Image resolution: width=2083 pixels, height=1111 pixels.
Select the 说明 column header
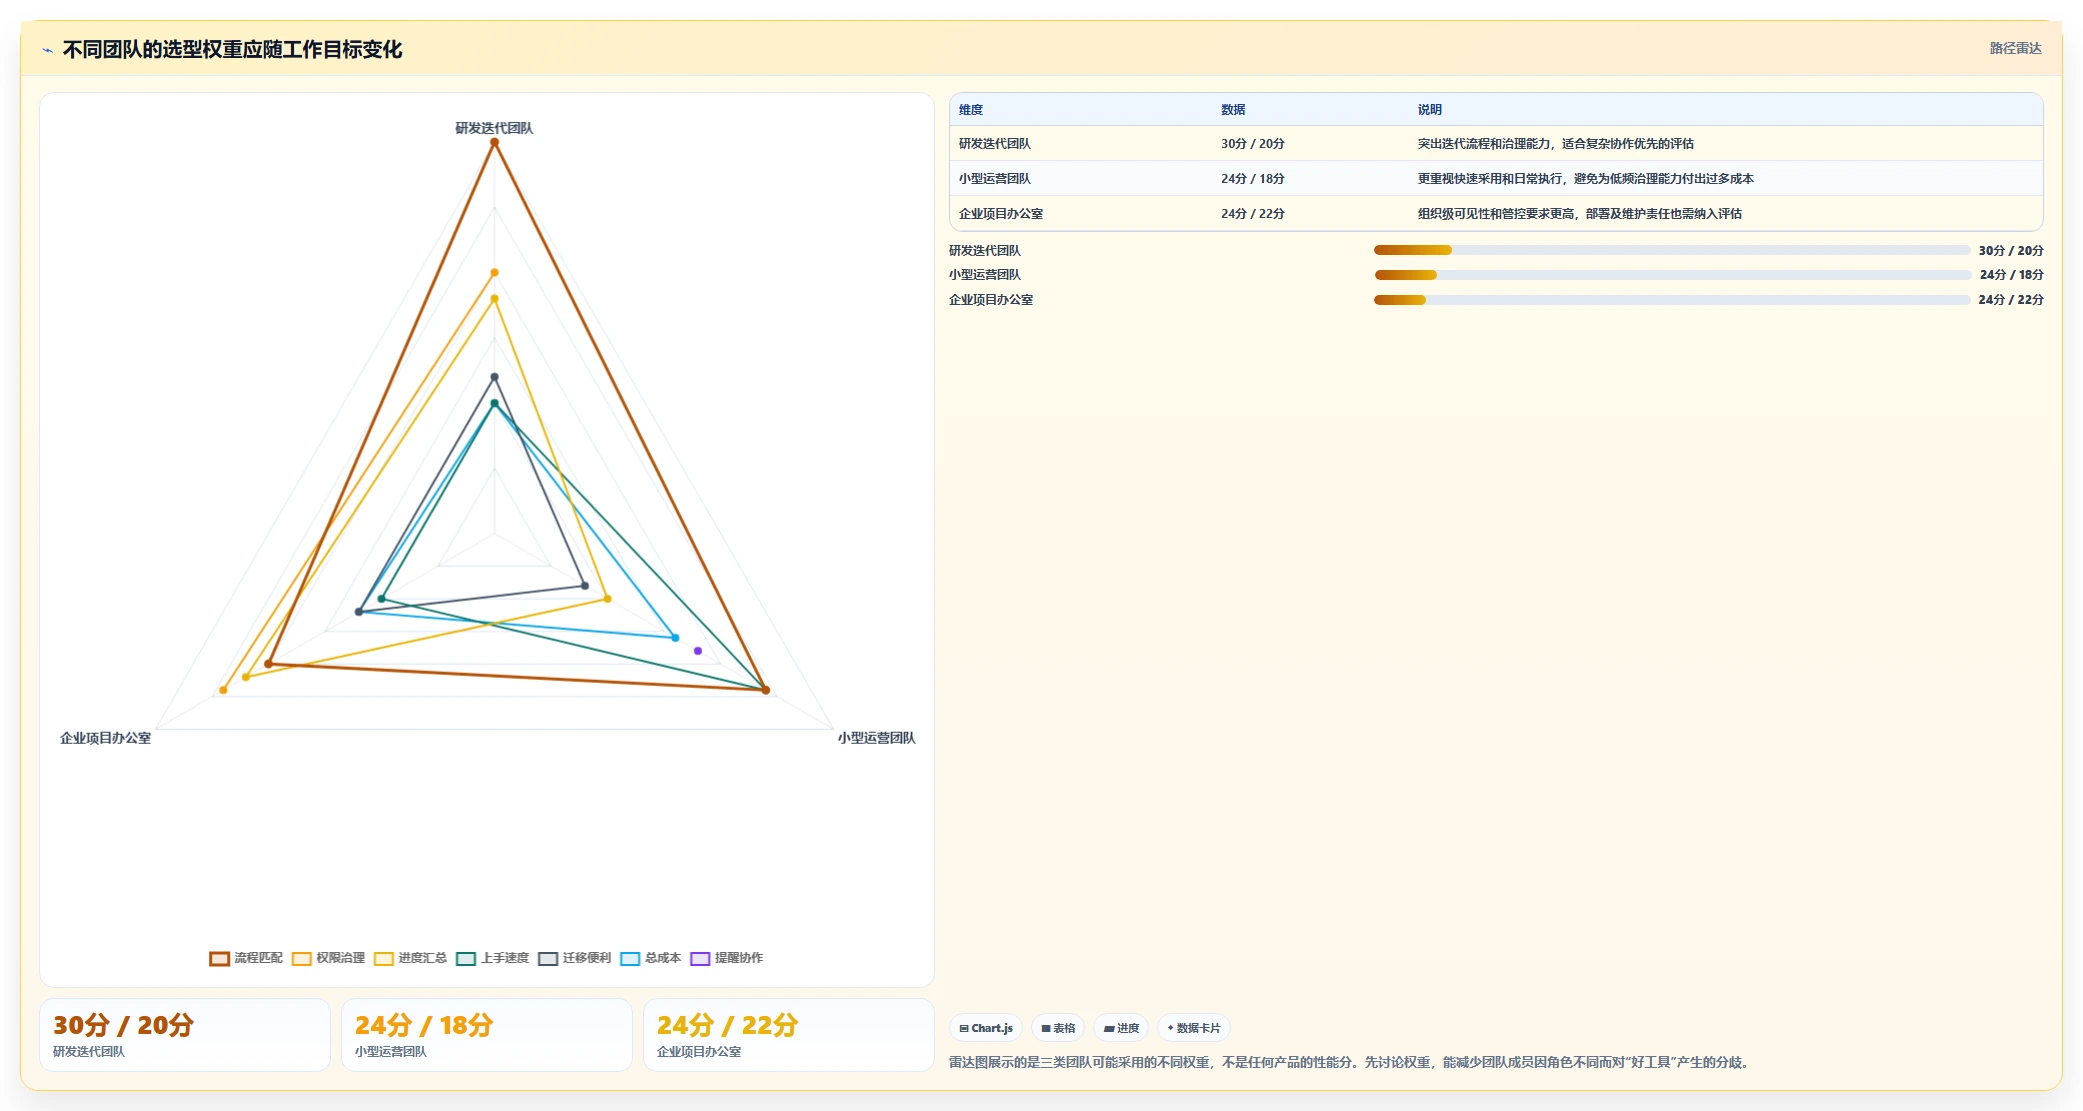tap(1430, 110)
